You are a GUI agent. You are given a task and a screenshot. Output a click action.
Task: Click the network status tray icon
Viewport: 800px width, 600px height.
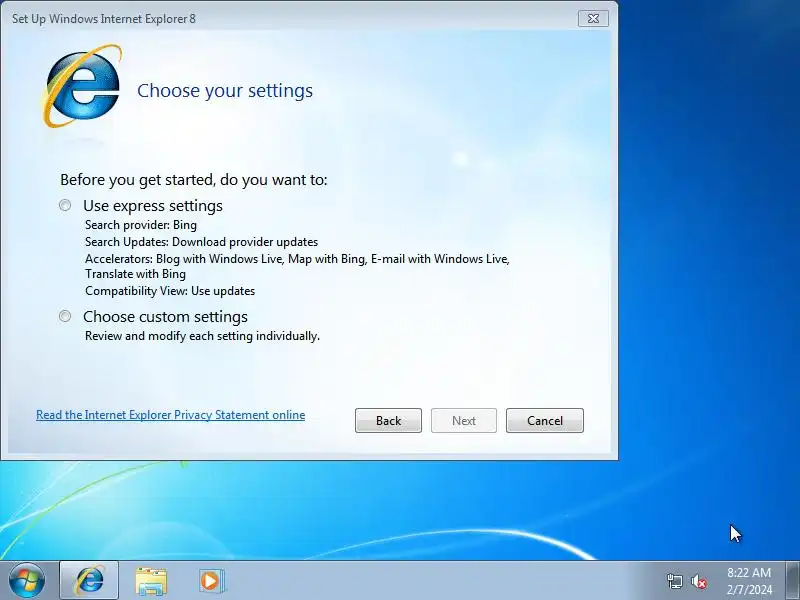coord(674,581)
